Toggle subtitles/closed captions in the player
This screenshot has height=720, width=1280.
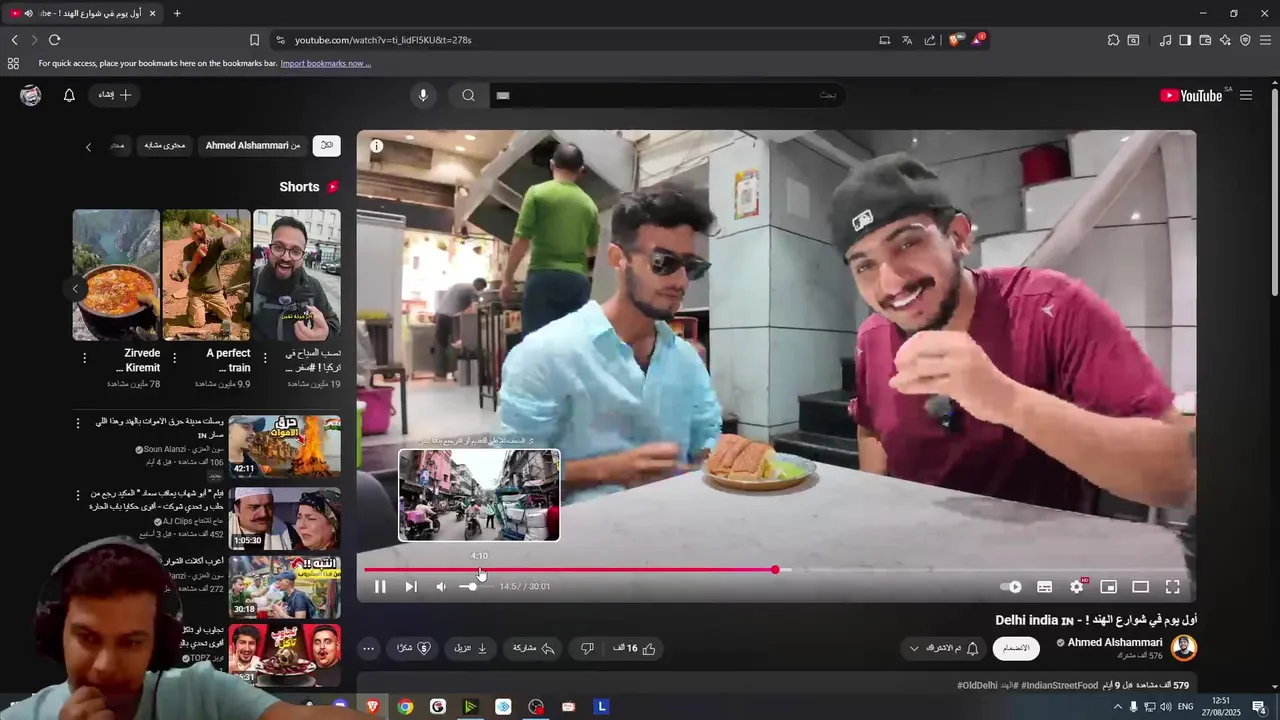(1044, 587)
